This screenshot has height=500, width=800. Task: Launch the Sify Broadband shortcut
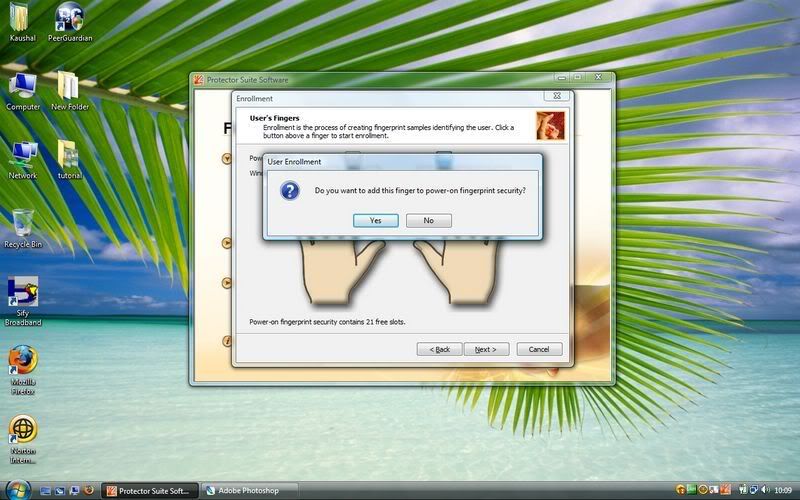(x=23, y=301)
